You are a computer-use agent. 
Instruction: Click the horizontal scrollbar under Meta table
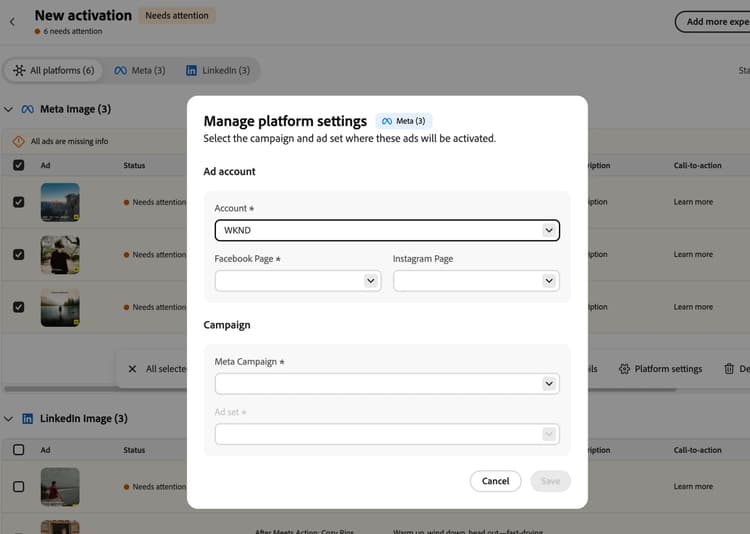point(340,389)
